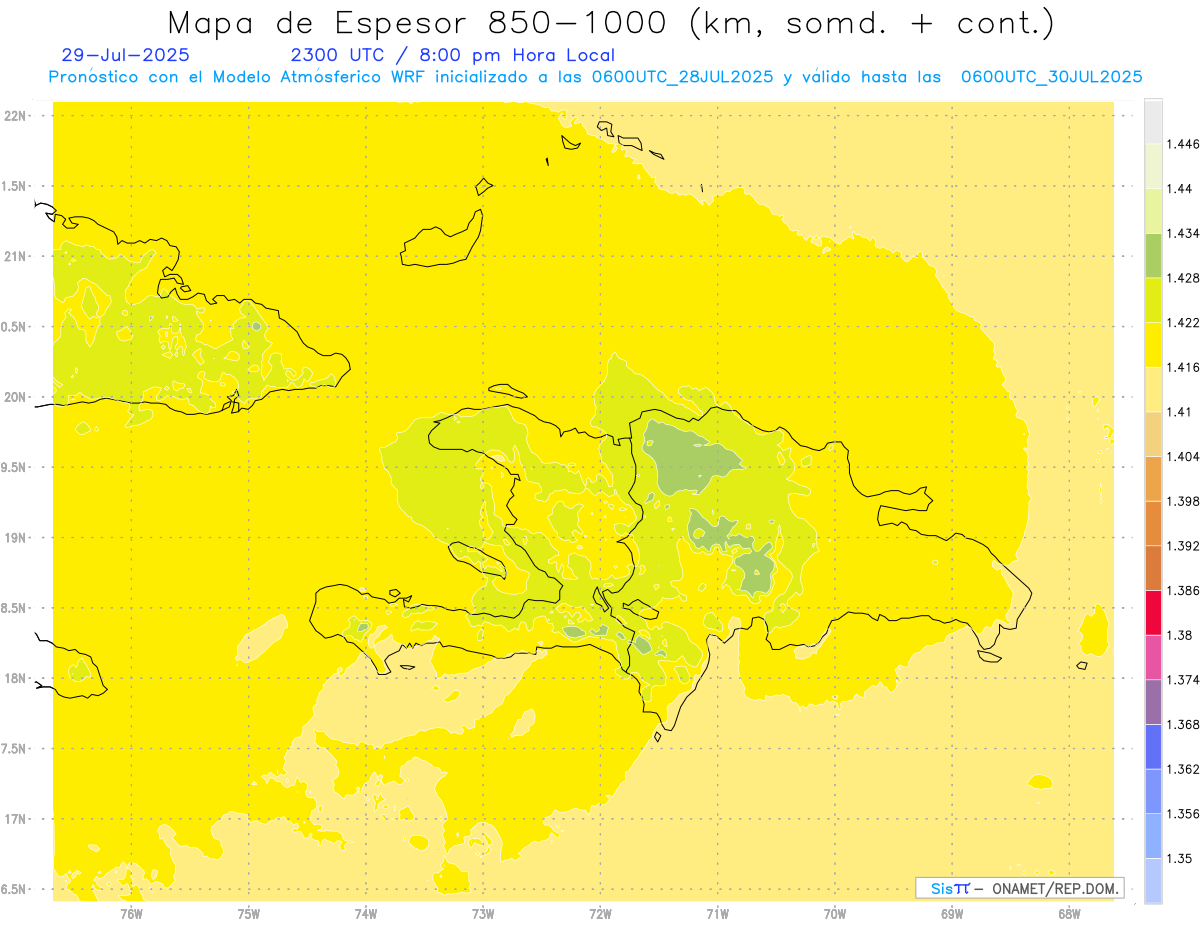Click the 1.368 legend value
The height and width of the screenshot is (927, 1200).
1183,724
